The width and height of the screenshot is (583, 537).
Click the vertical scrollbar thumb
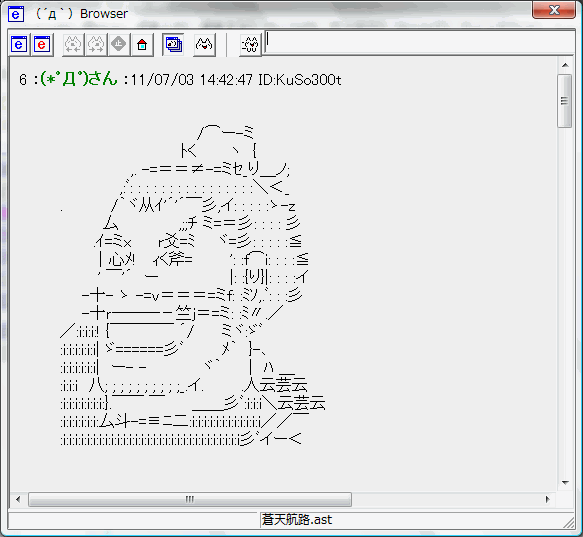565,101
